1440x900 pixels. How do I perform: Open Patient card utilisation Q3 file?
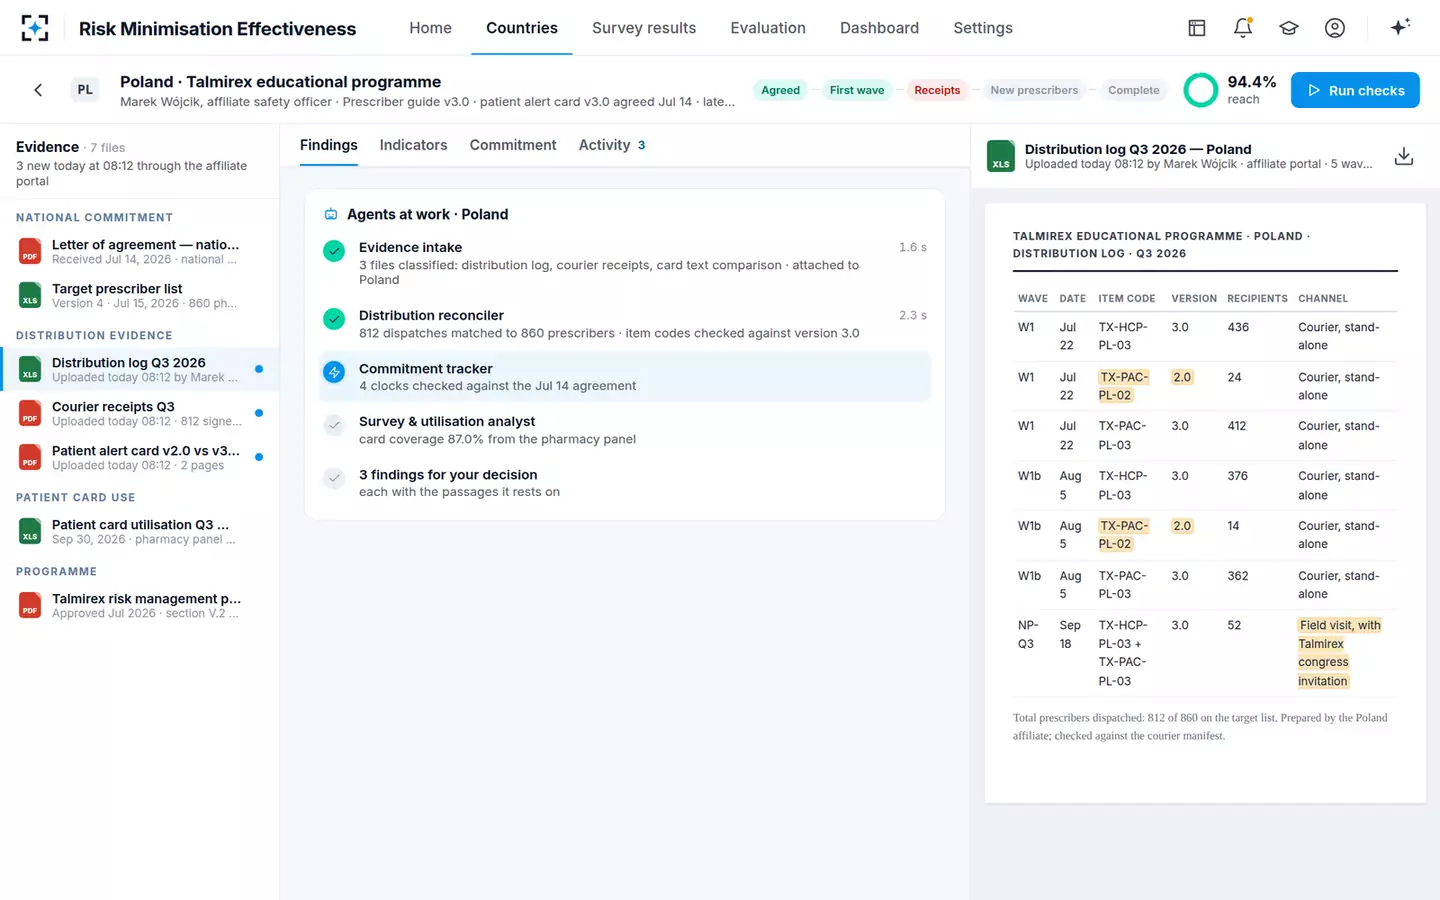(x=139, y=531)
